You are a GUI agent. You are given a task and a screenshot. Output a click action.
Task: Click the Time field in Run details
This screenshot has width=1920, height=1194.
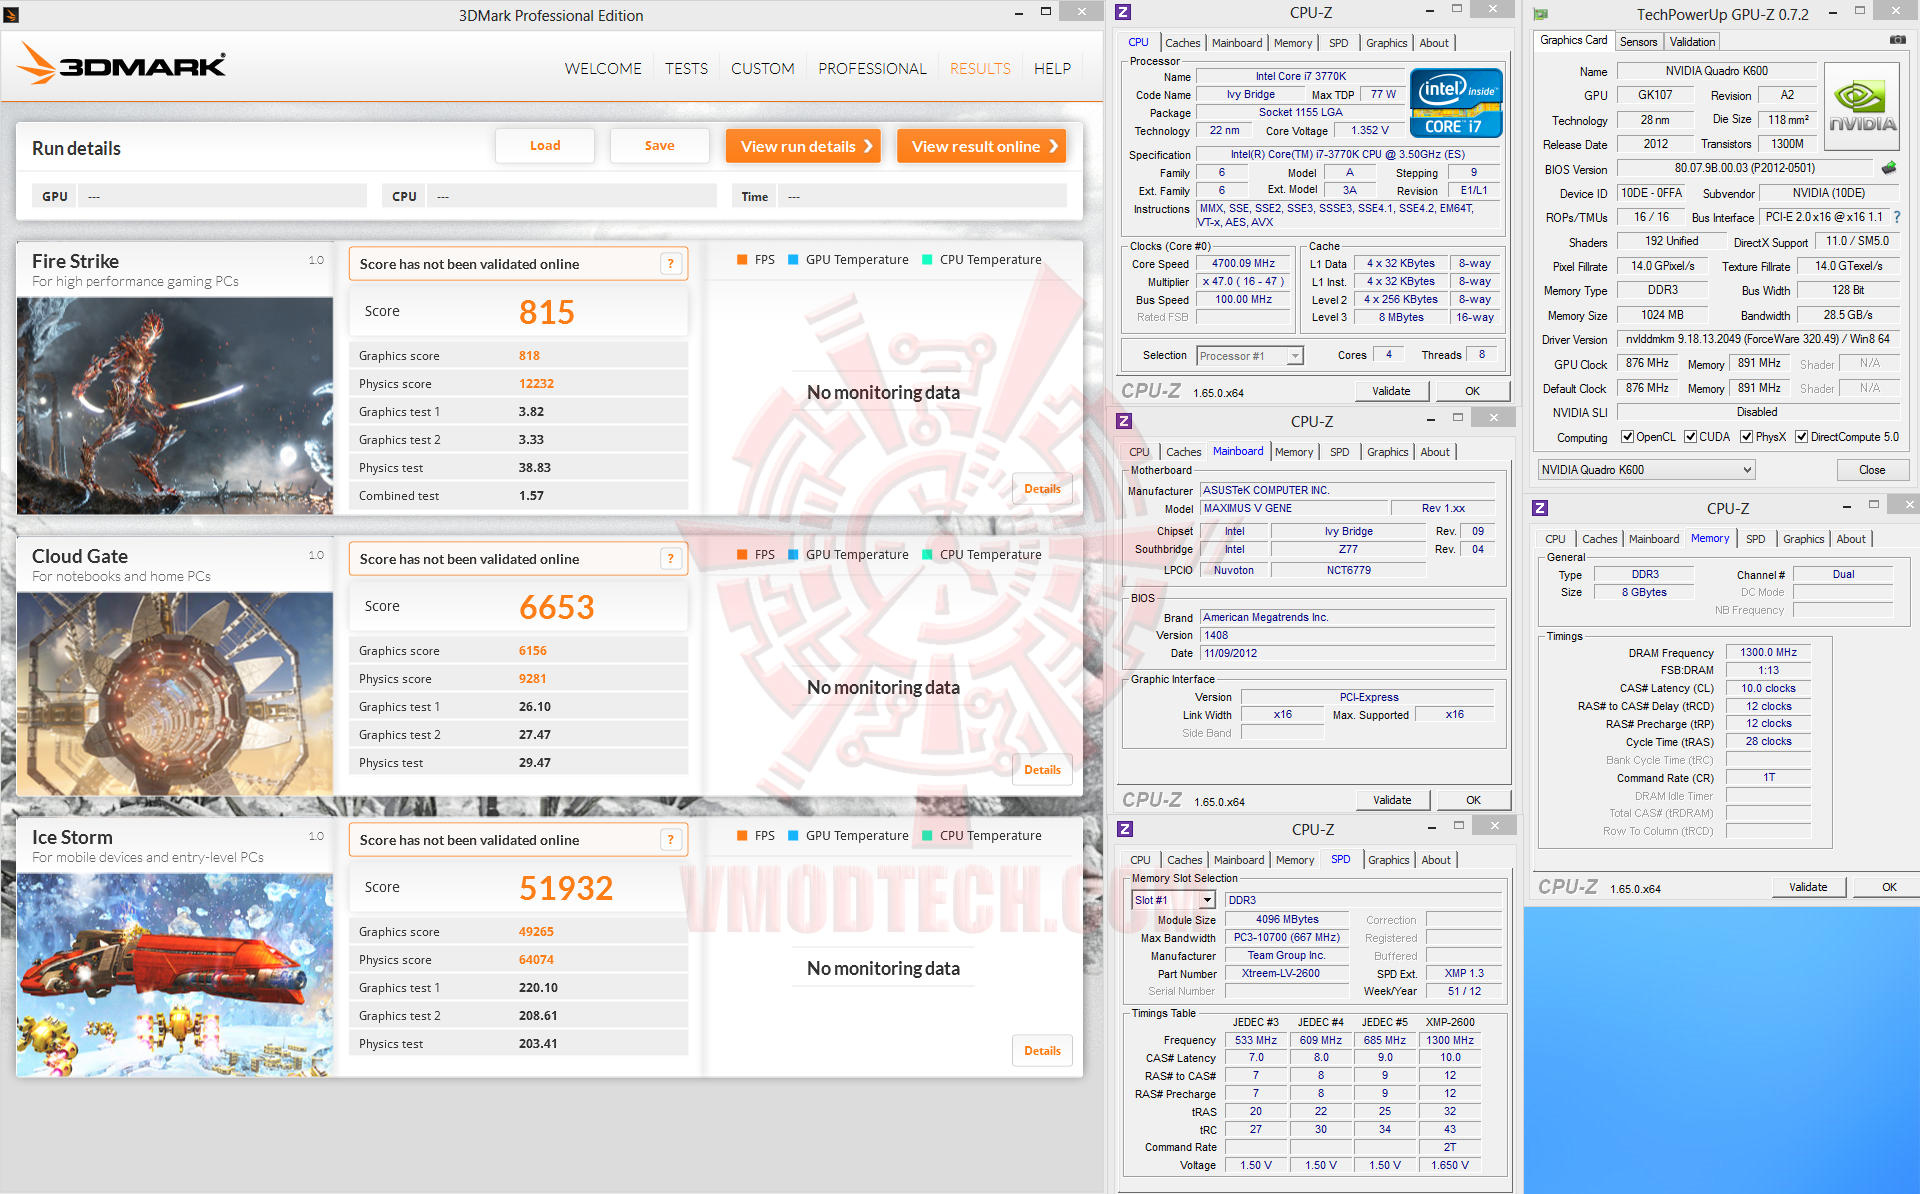point(922,196)
